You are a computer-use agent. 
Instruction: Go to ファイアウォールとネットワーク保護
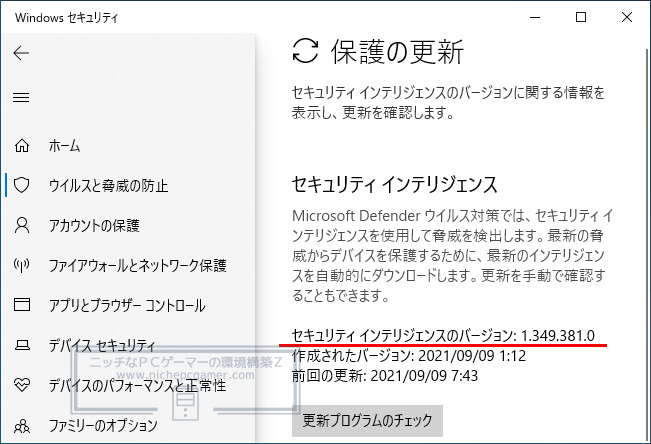(x=138, y=265)
